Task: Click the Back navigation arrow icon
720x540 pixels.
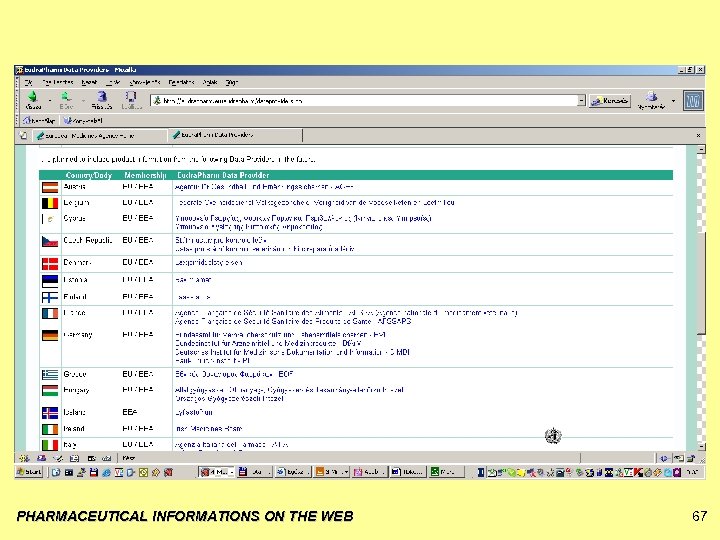Action: click(33, 97)
